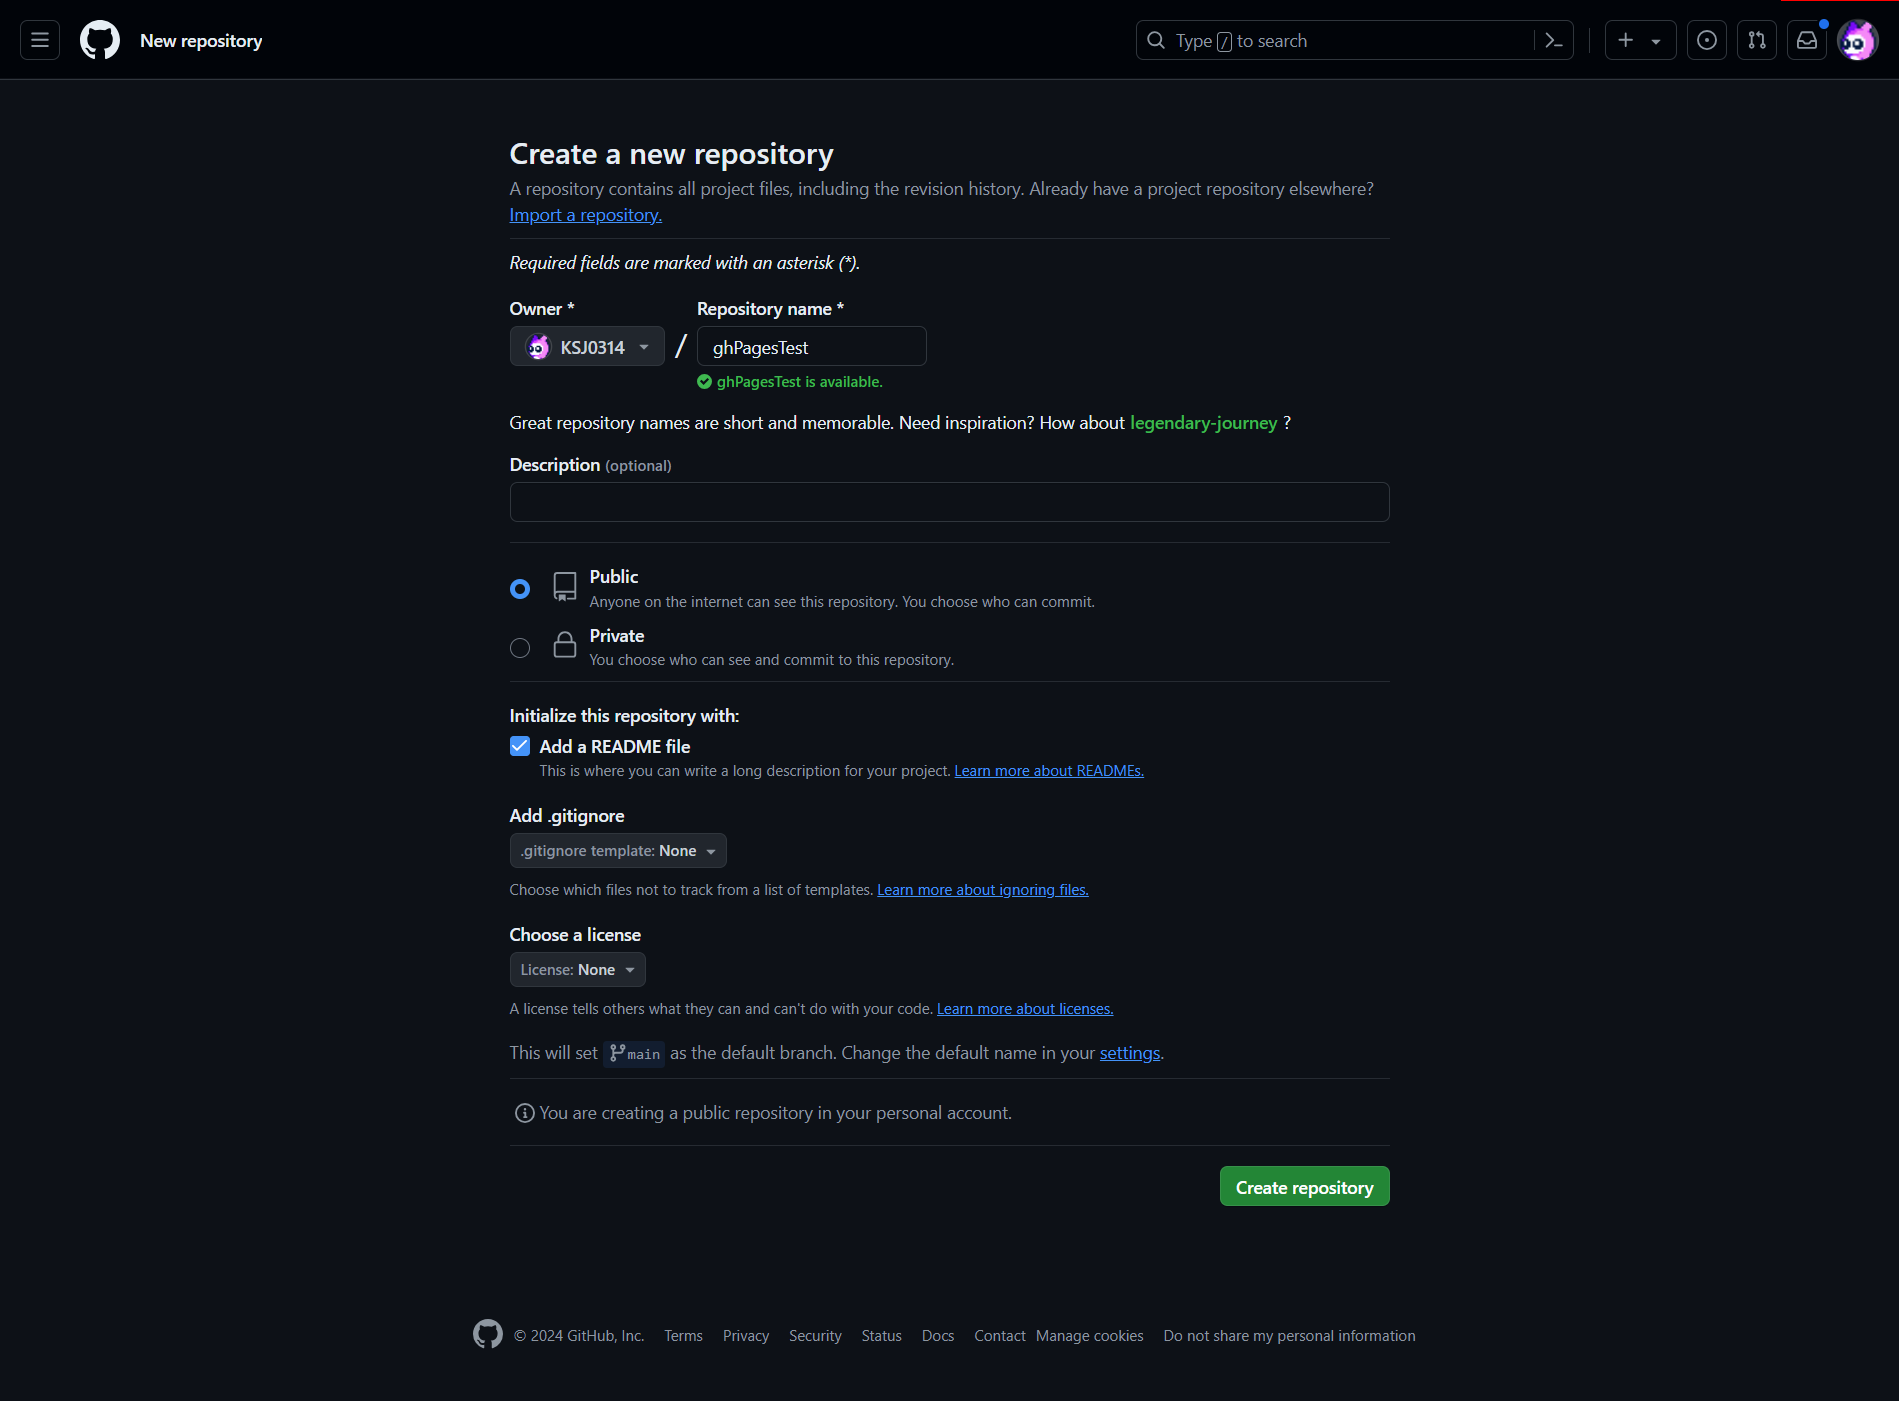Click the Private option label

(617, 636)
